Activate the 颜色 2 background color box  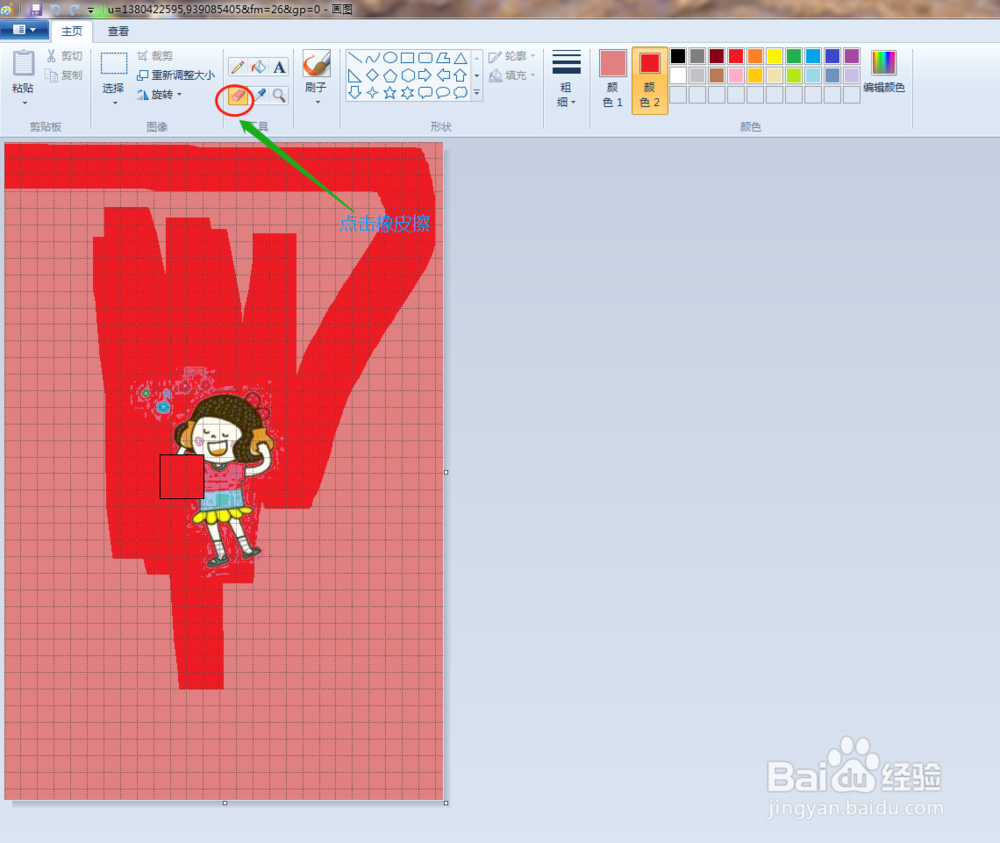(x=650, y=80)
